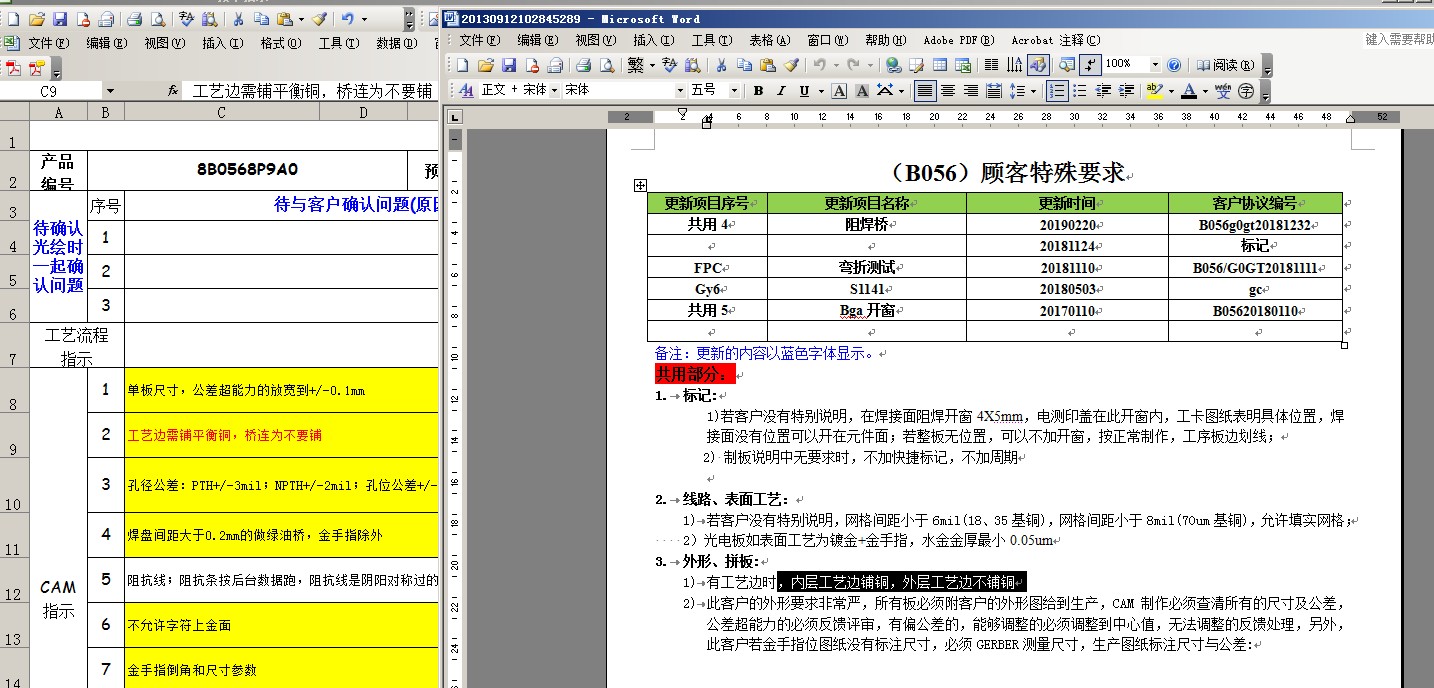Open Word Adobe PDF(B) menu
Image resolution: width=1434 pixels, height=688 pixels.
point(958,40)
